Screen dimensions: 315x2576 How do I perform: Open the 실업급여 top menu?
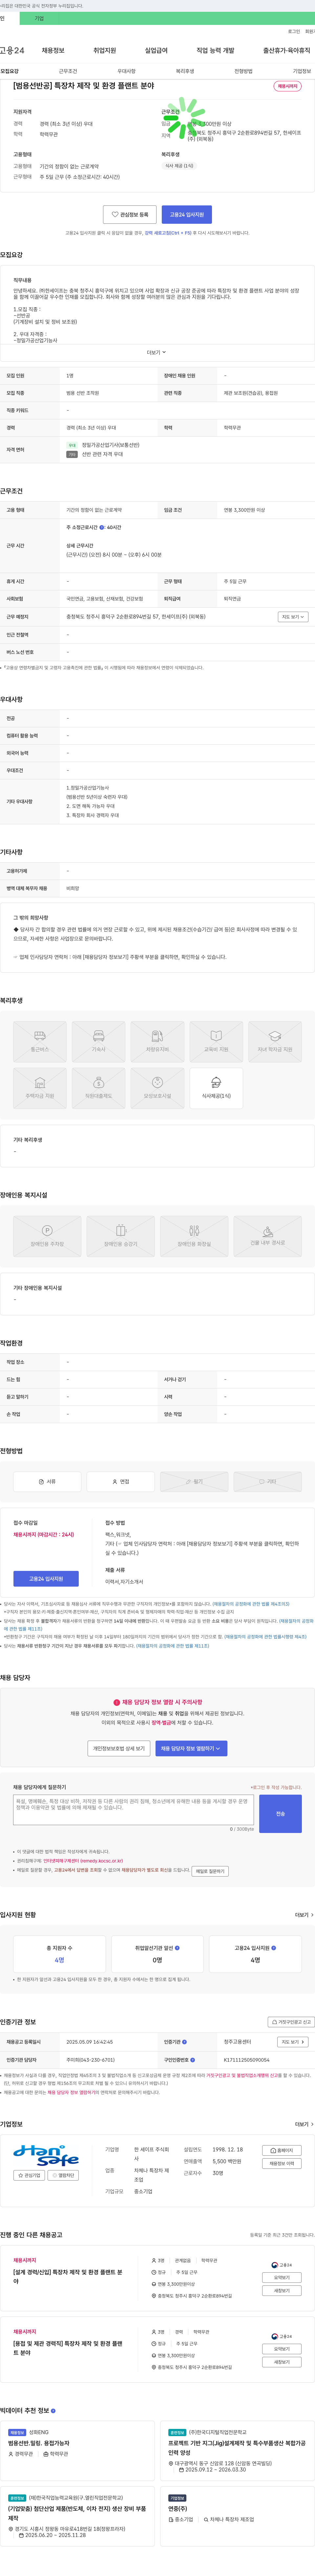tap(156, 50)
